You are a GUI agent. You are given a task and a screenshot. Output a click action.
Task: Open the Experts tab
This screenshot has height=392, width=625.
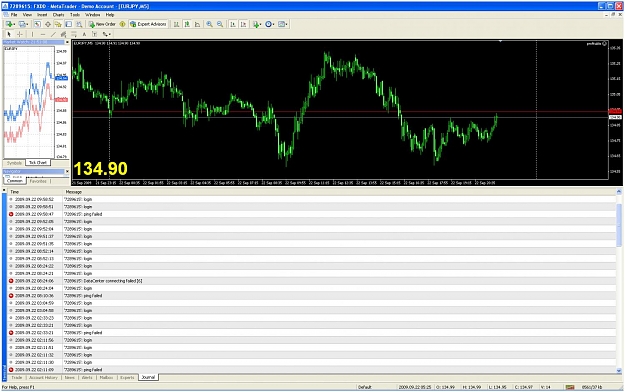[x=127, y=377]
